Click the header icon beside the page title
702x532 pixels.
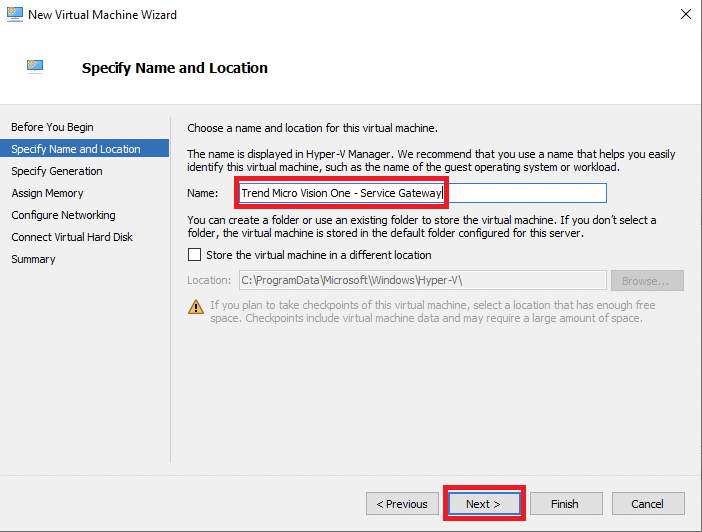[x=36, y=67]
